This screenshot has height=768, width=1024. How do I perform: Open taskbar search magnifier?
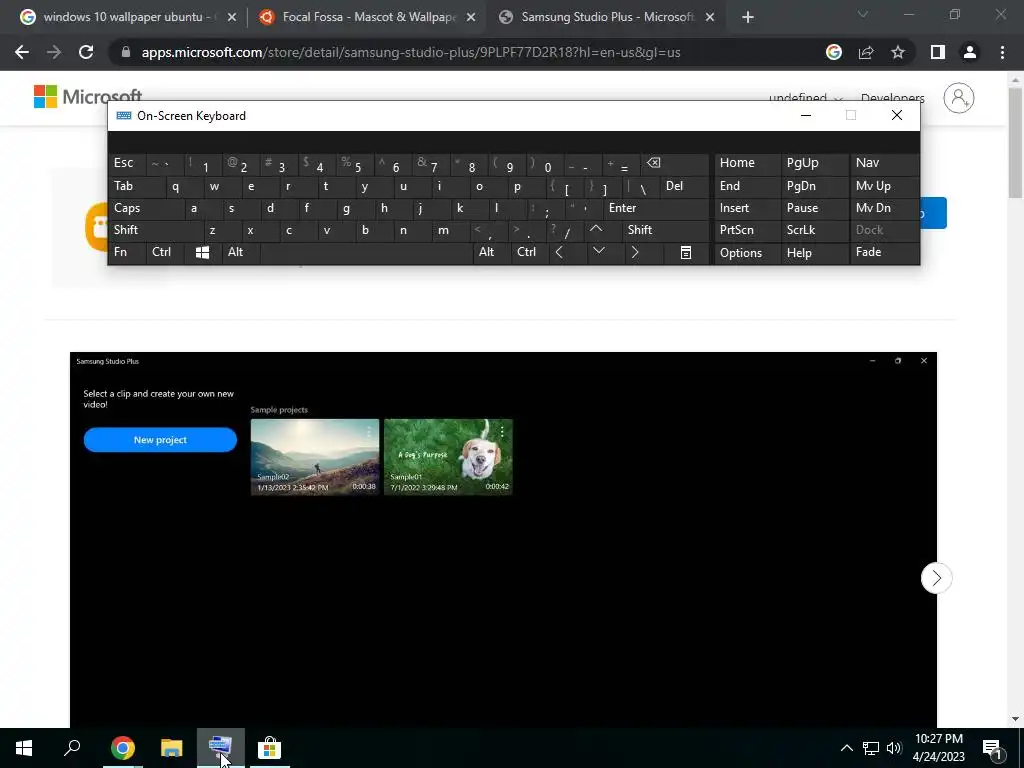point(72,748)
